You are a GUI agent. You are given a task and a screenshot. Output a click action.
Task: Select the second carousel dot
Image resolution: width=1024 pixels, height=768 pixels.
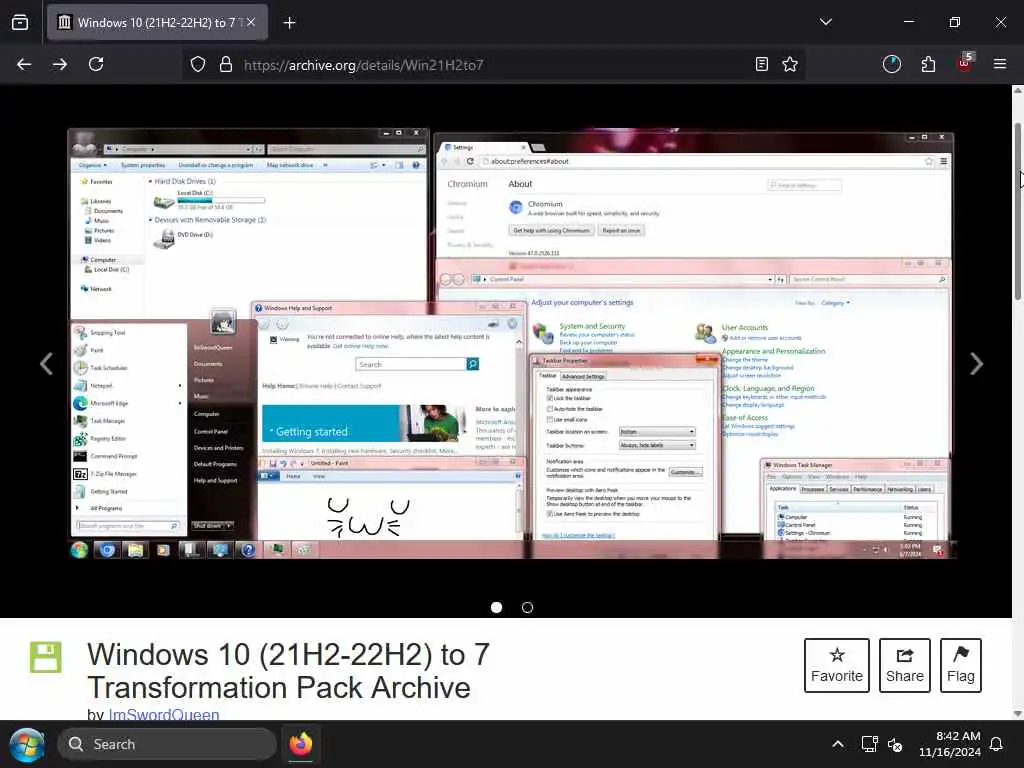coord(527,607)
